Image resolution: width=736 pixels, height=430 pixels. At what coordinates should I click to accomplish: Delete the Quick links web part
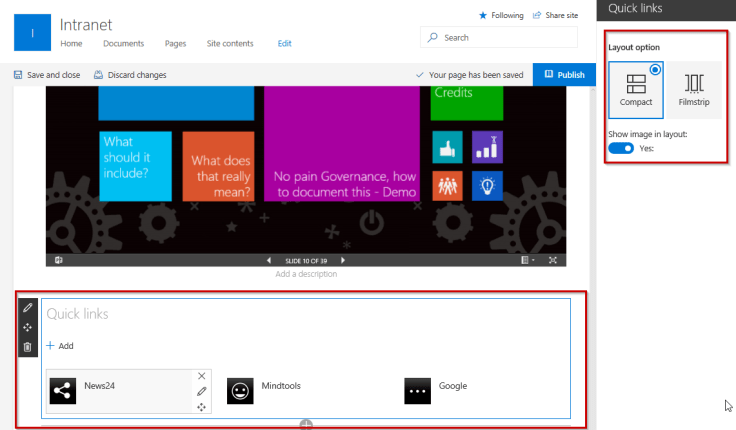(x=28, y=347)
